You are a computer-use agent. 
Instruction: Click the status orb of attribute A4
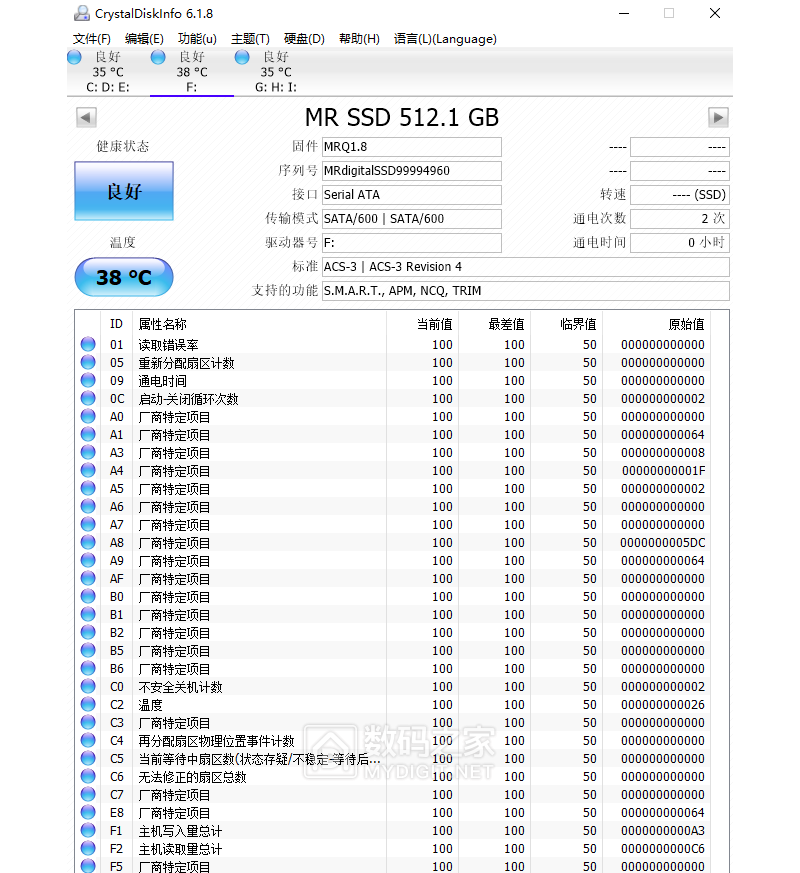coord(88,470)
